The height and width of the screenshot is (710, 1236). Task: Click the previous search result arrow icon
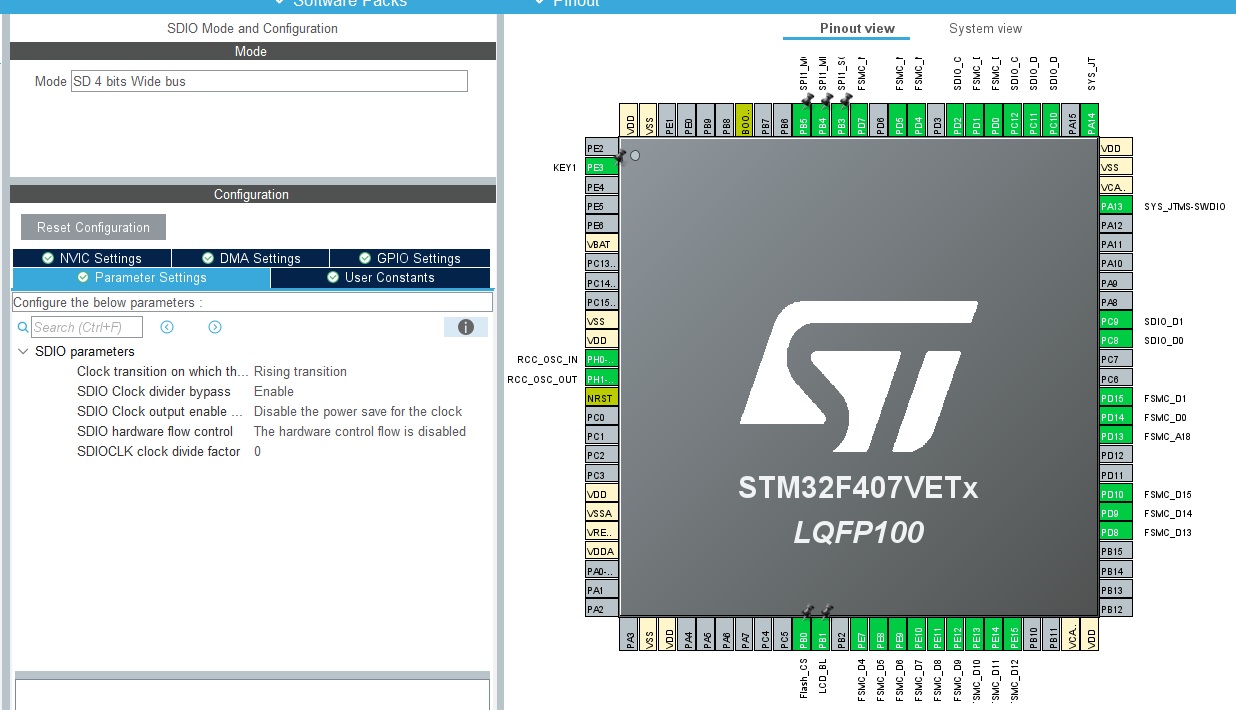click(167, 327)
